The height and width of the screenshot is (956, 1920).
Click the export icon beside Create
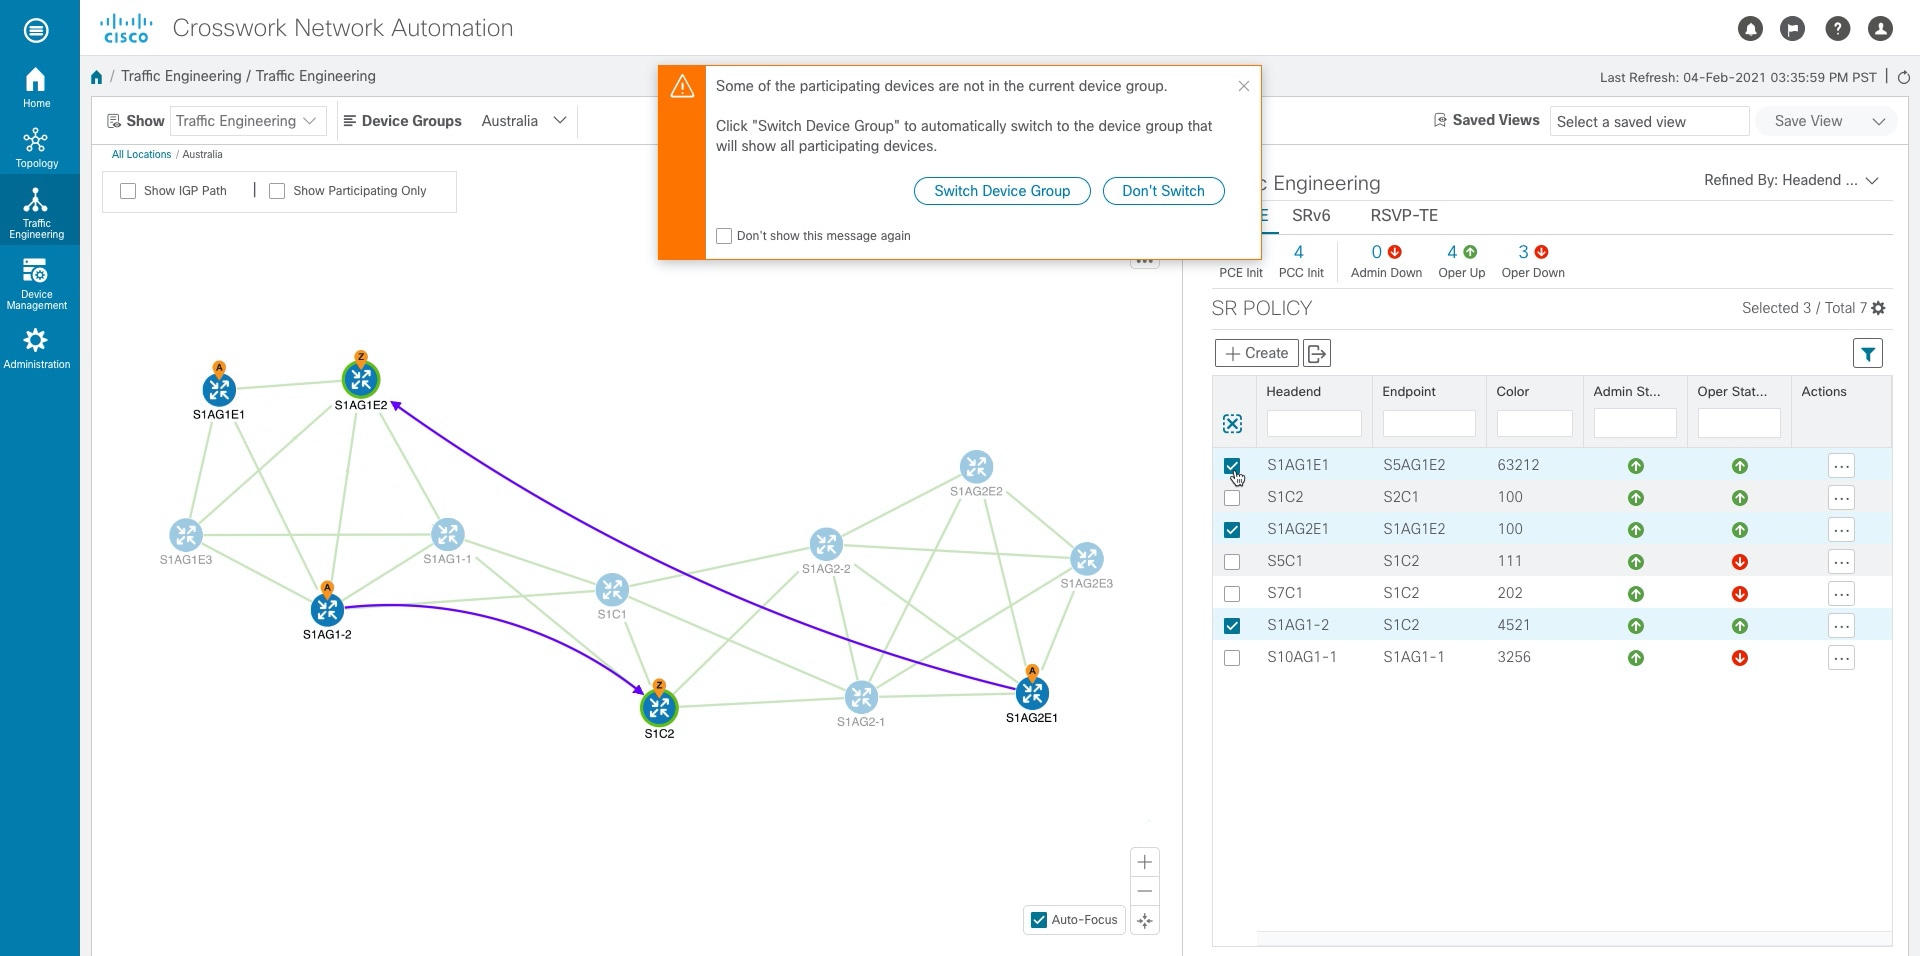(x=1317, y=353)
